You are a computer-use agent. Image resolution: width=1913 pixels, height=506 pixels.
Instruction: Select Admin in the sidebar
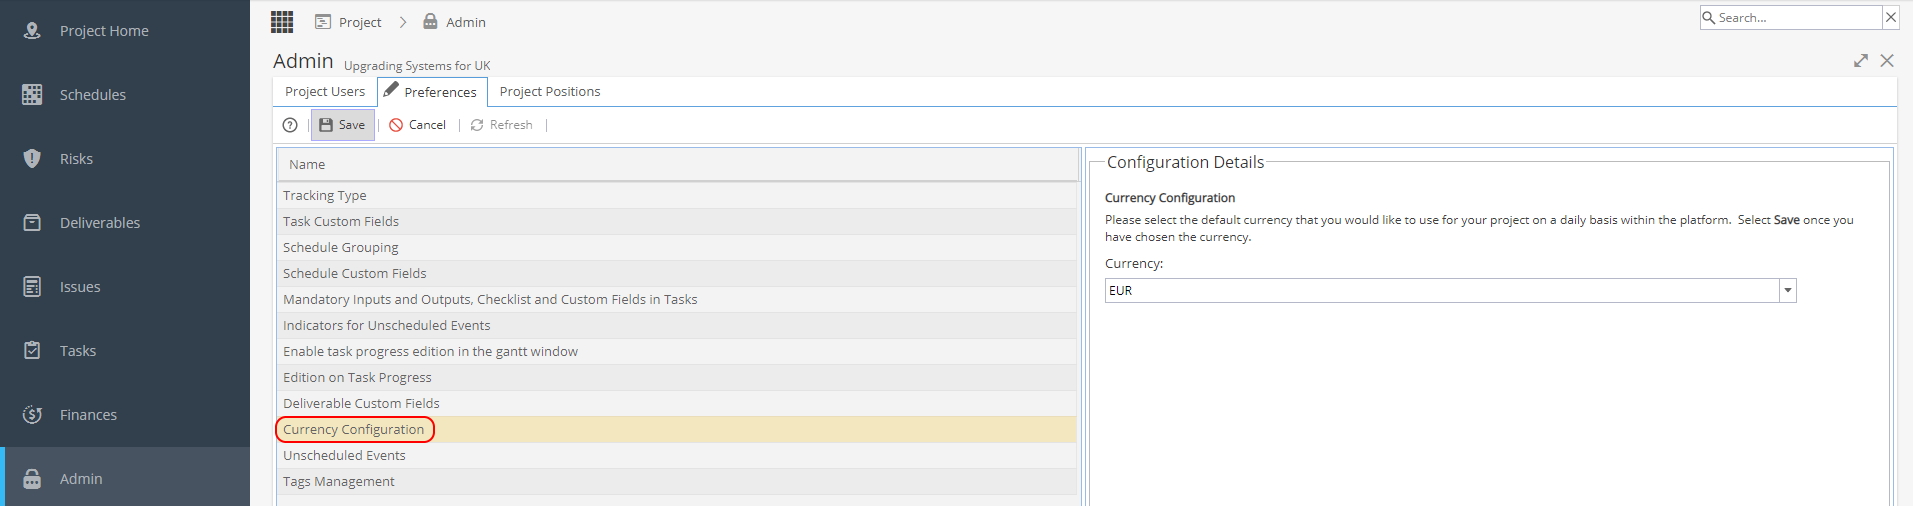125,477
